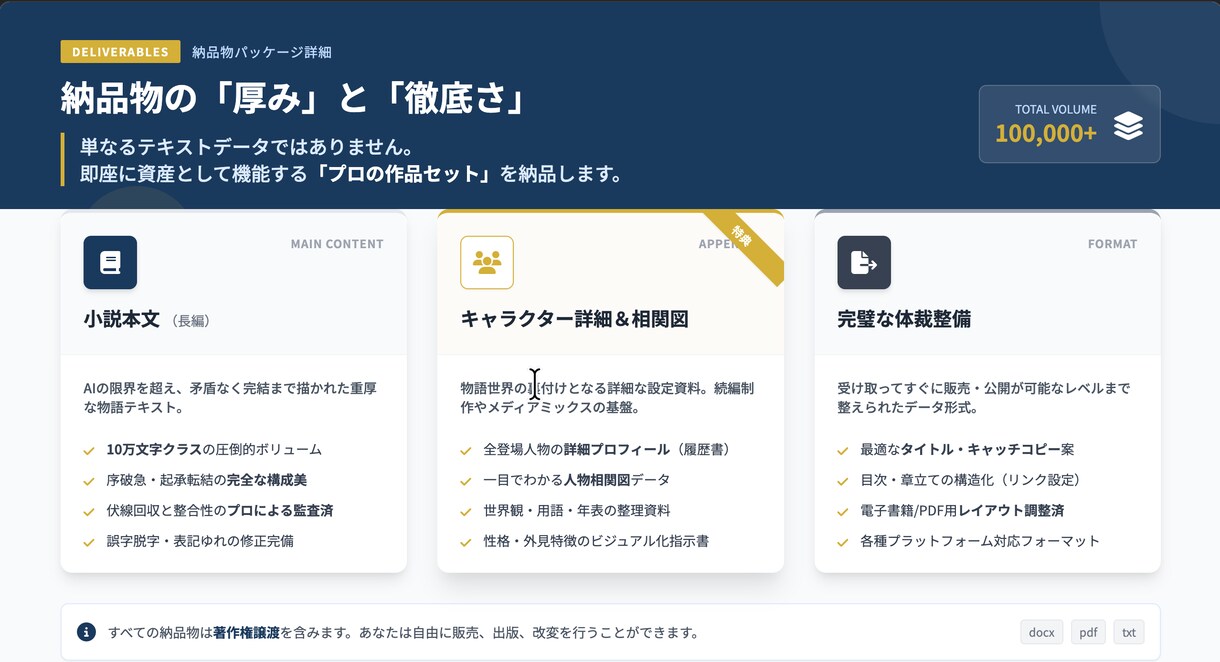Click the キャラクター詳細＆相関図 title
Image resolution: width=1220 pixels, height=662 pixels.
tap(574, 319)
